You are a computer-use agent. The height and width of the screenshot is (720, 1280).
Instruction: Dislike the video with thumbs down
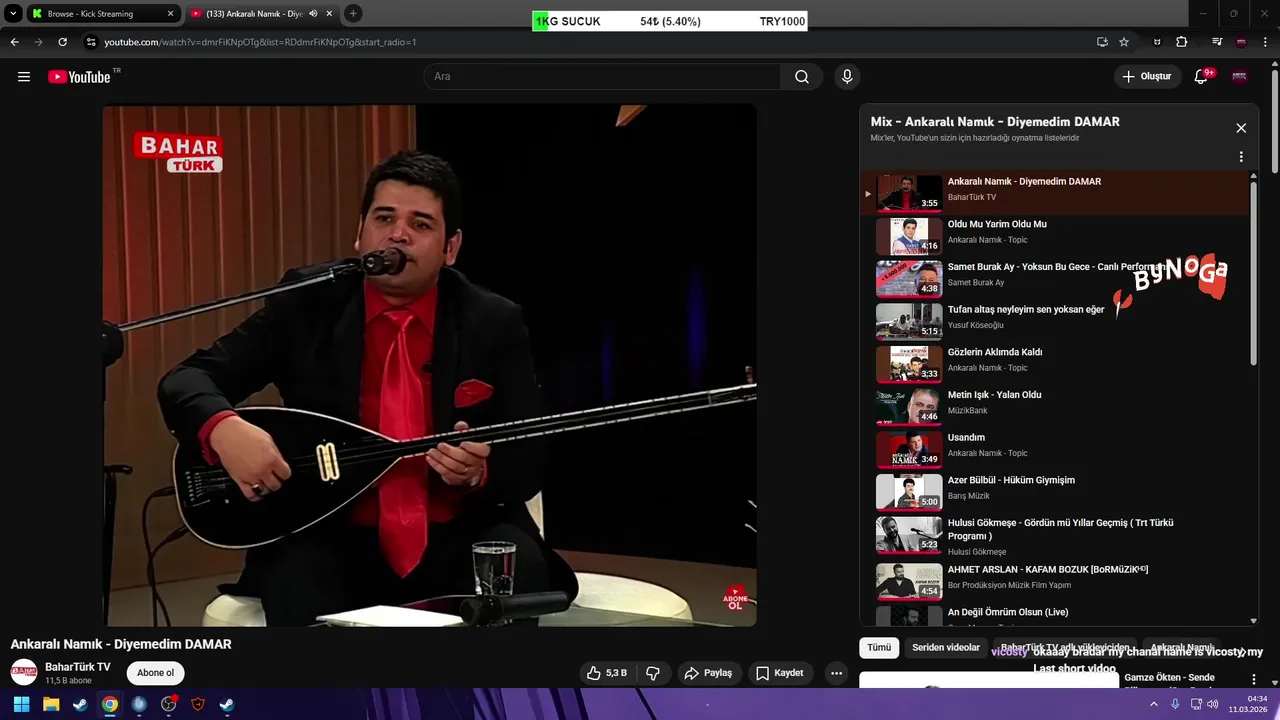[x=653, y=673]
